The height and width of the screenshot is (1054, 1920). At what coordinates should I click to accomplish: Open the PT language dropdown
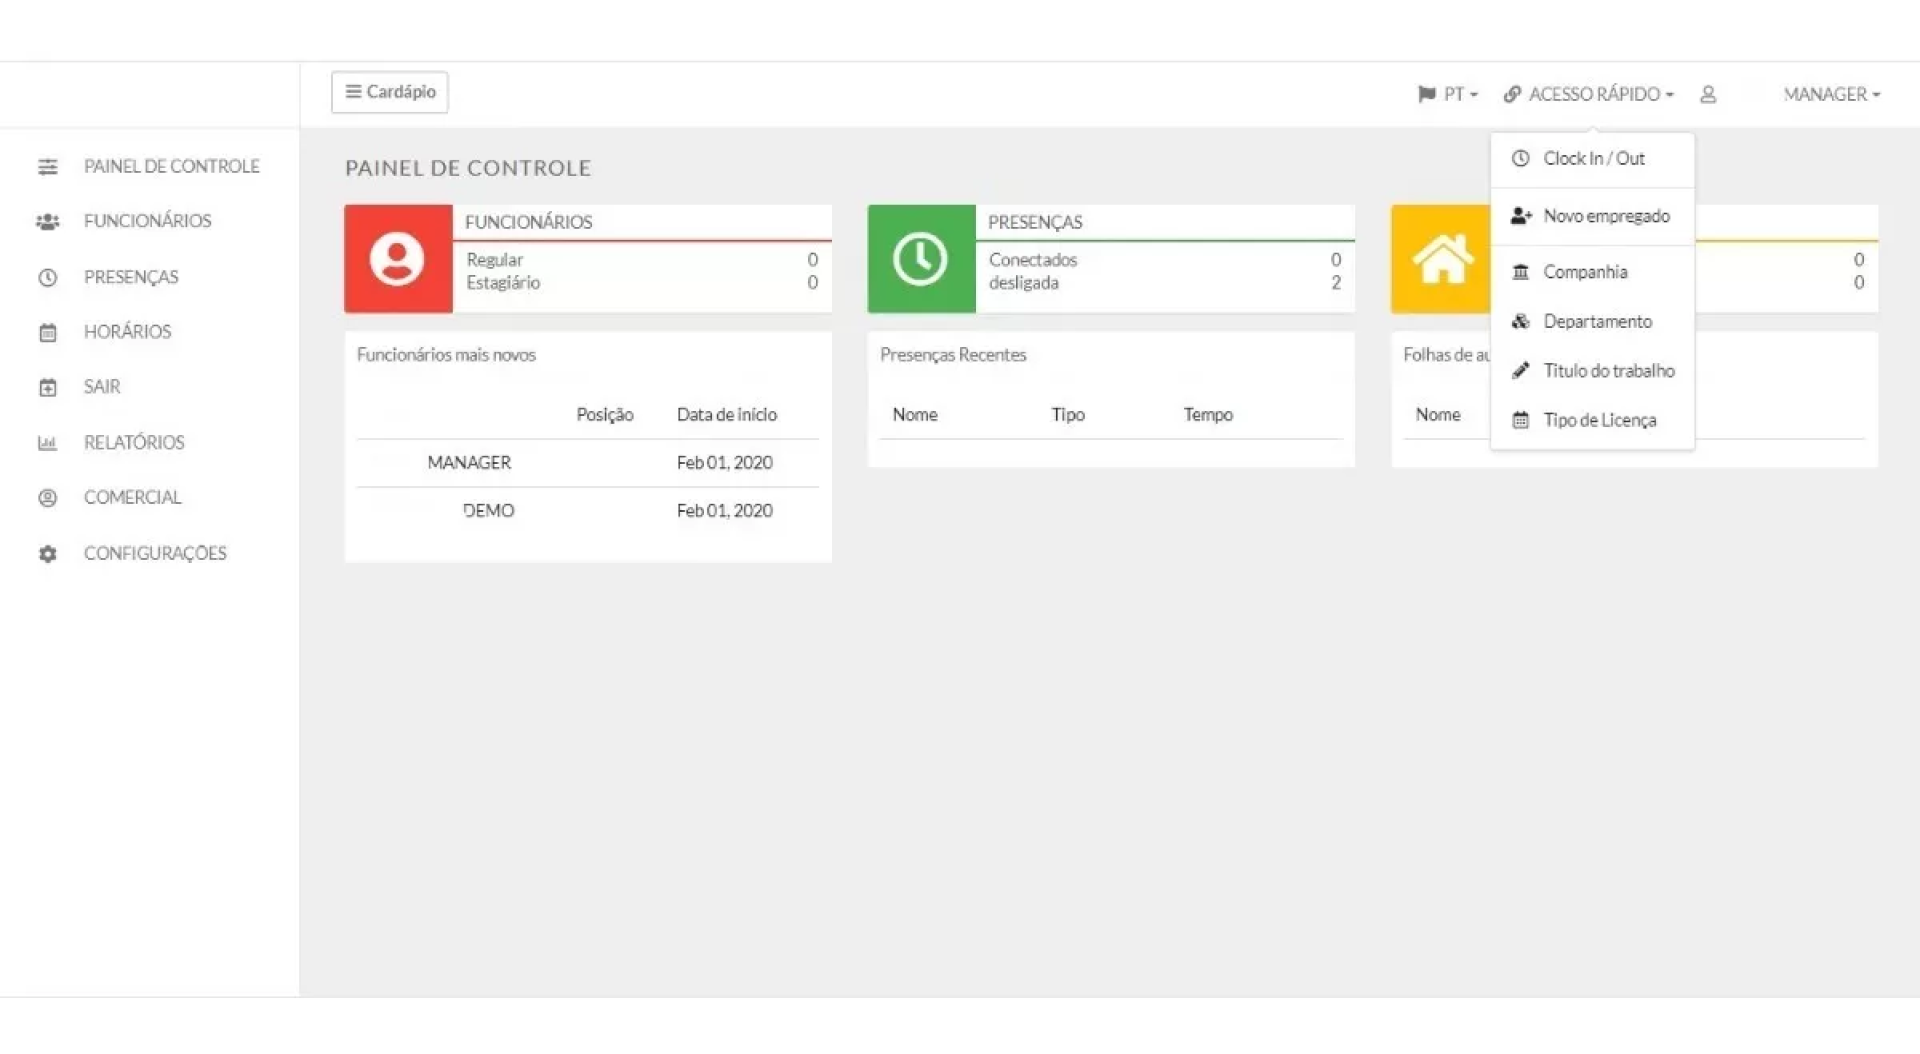coord(1448,94)
